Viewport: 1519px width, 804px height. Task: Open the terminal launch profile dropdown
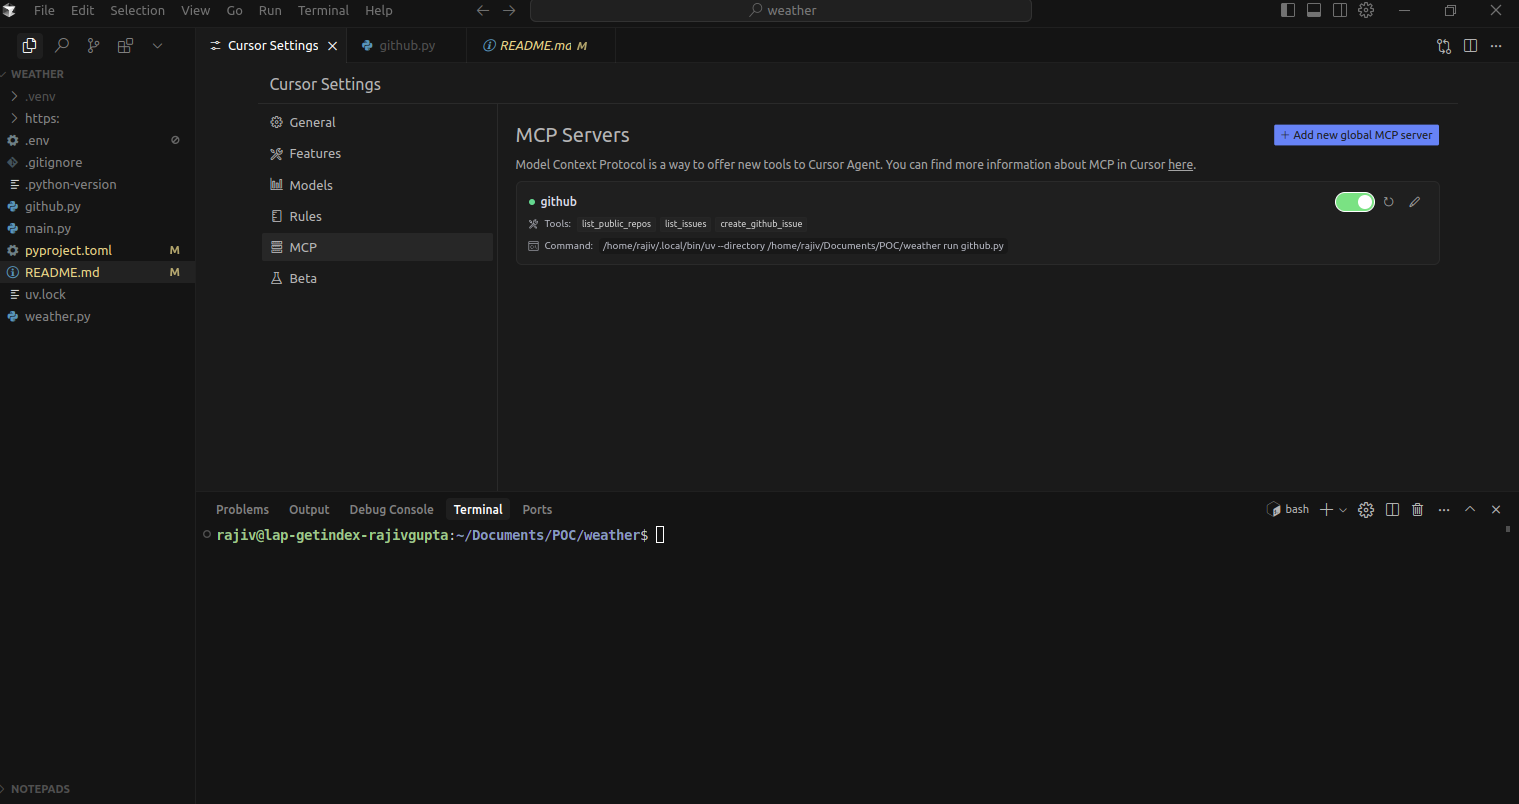coord(1342,510)
